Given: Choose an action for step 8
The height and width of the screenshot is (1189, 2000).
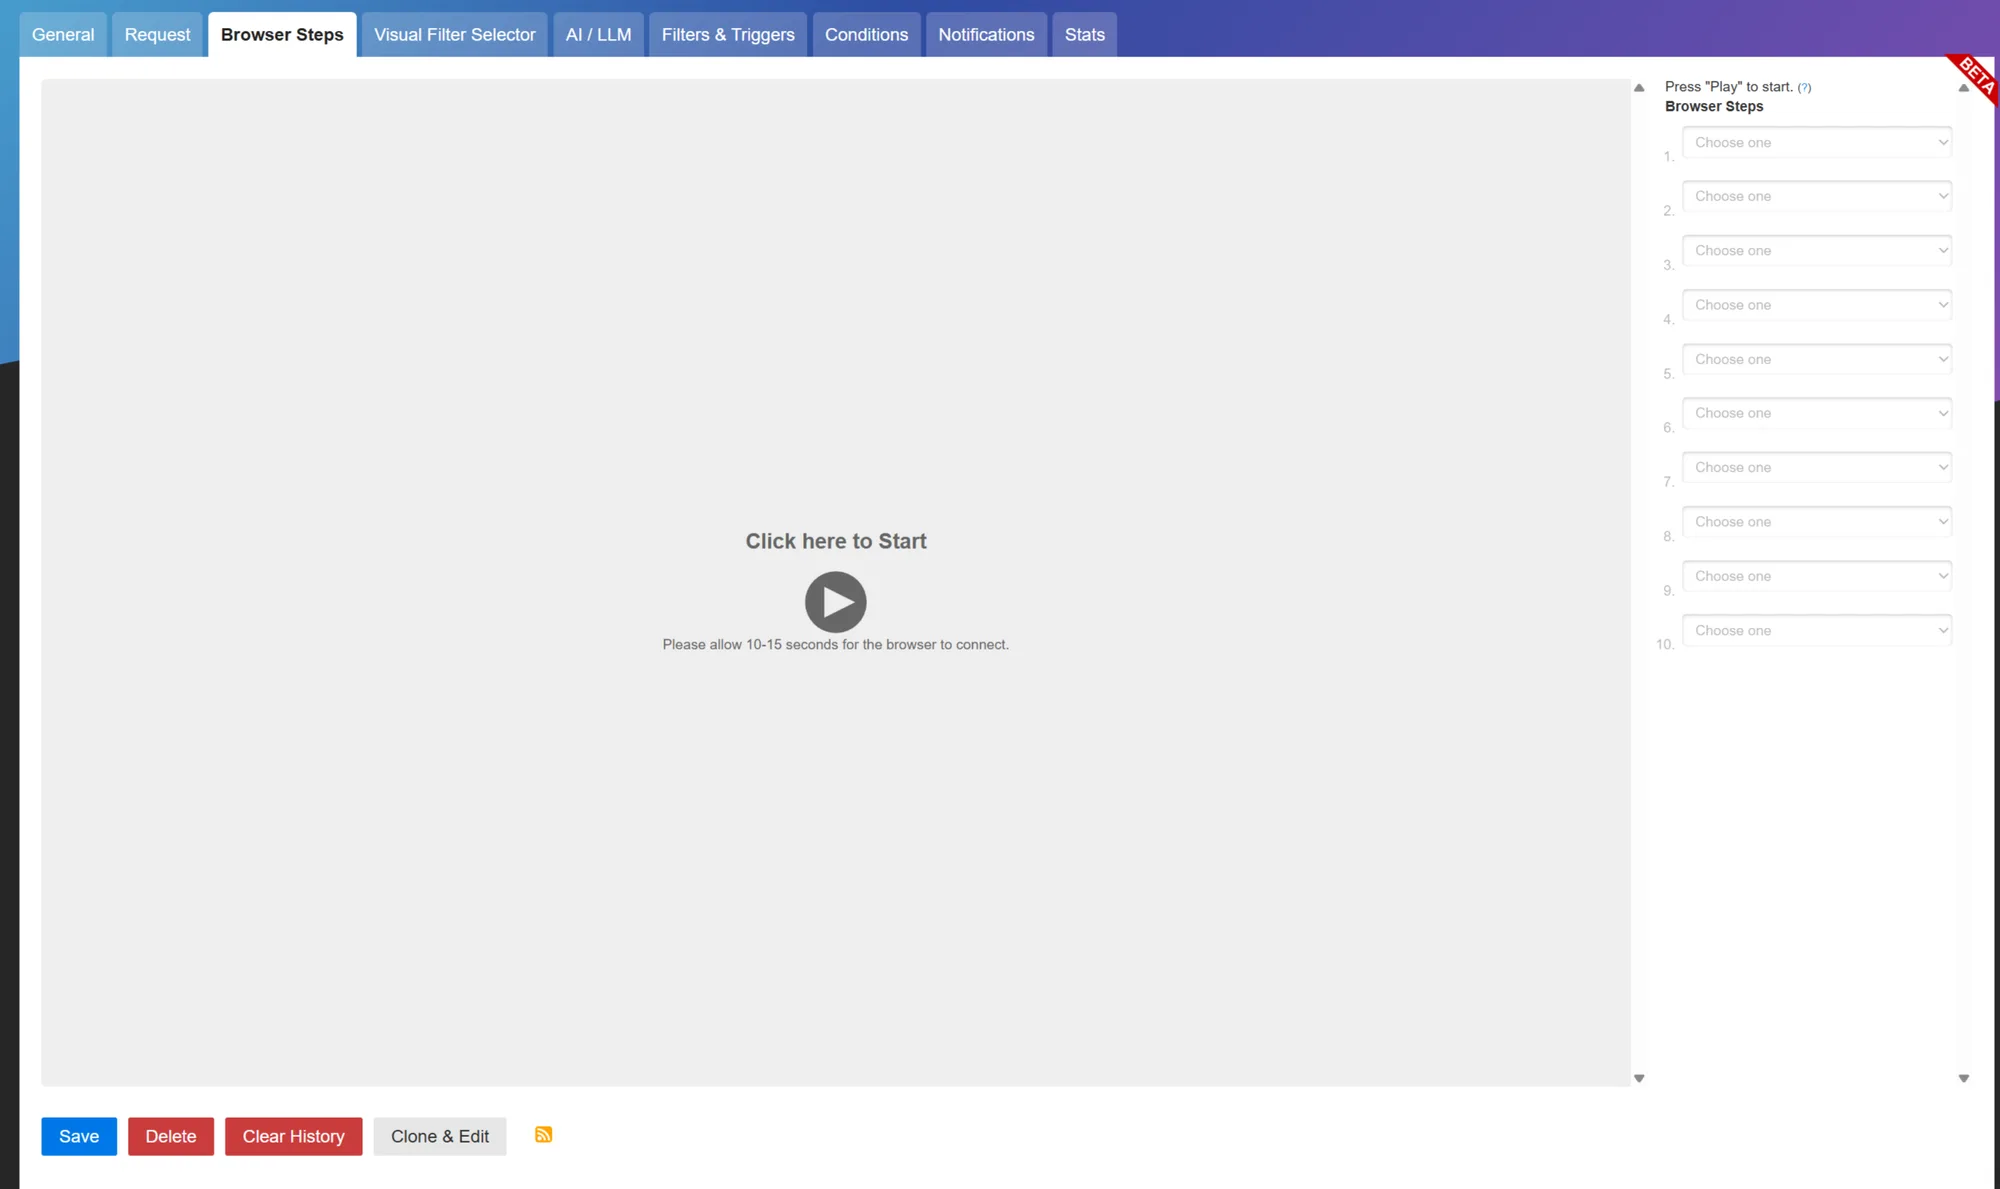Looking at the screenshot, I should pos(1817,522).
